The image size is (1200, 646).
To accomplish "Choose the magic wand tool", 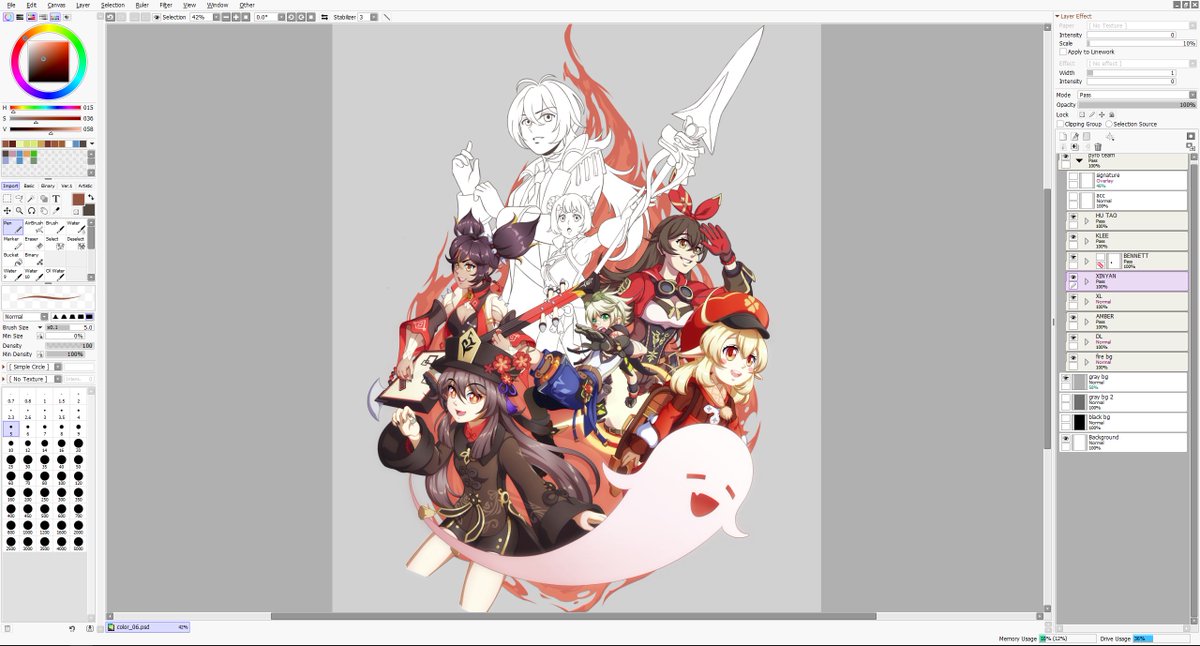I will click(31, 198).
